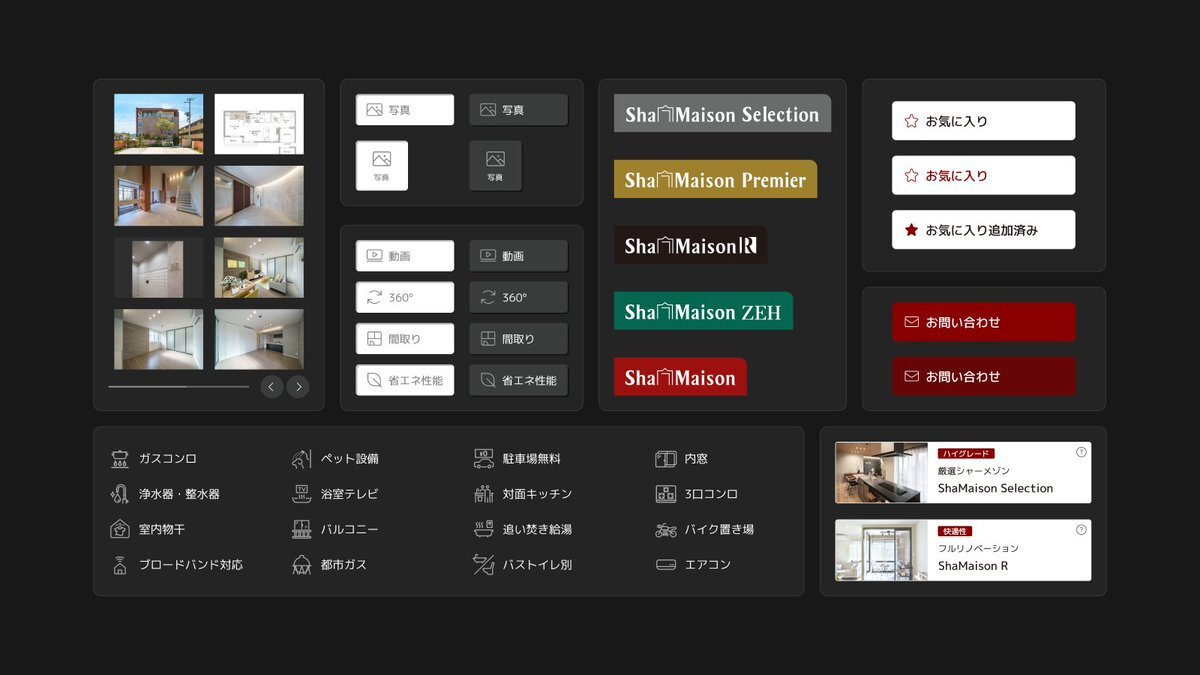Select the white 省エネ性能 tab
The width and height of the screenshot is (1200, 675).
coord(405,380)
